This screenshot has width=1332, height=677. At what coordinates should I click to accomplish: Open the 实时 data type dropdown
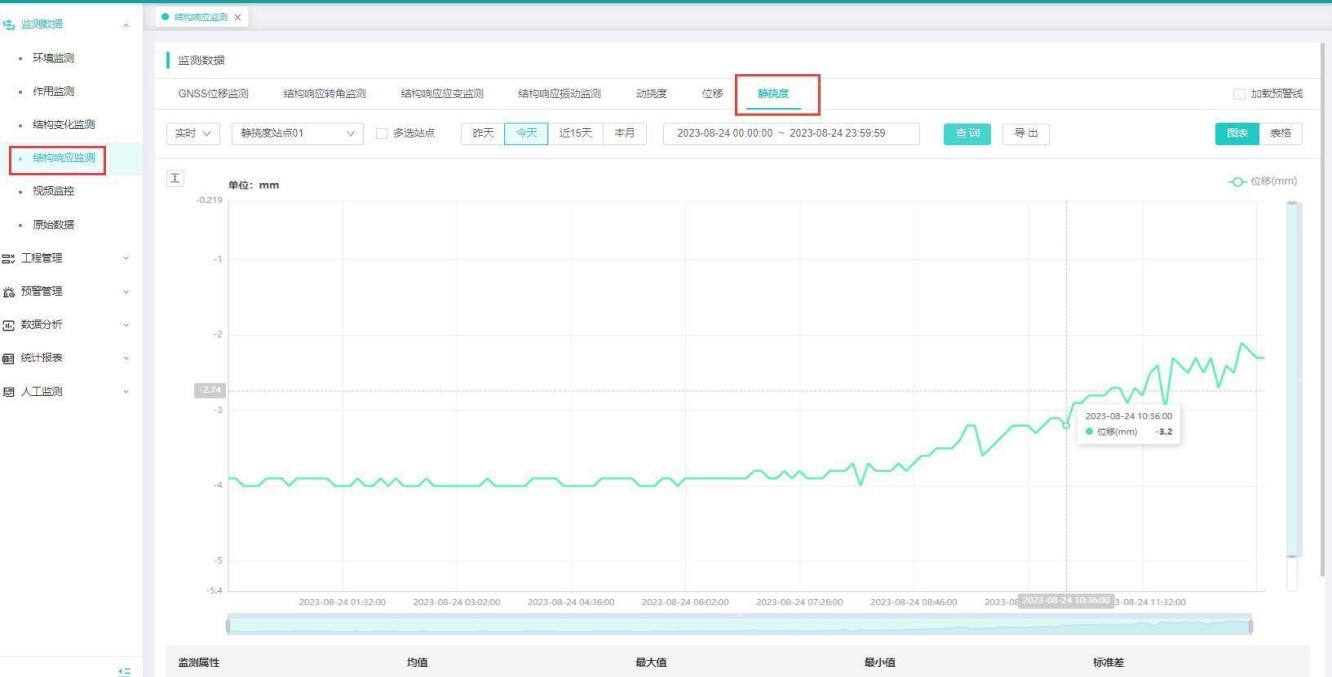tap(193, 133)
